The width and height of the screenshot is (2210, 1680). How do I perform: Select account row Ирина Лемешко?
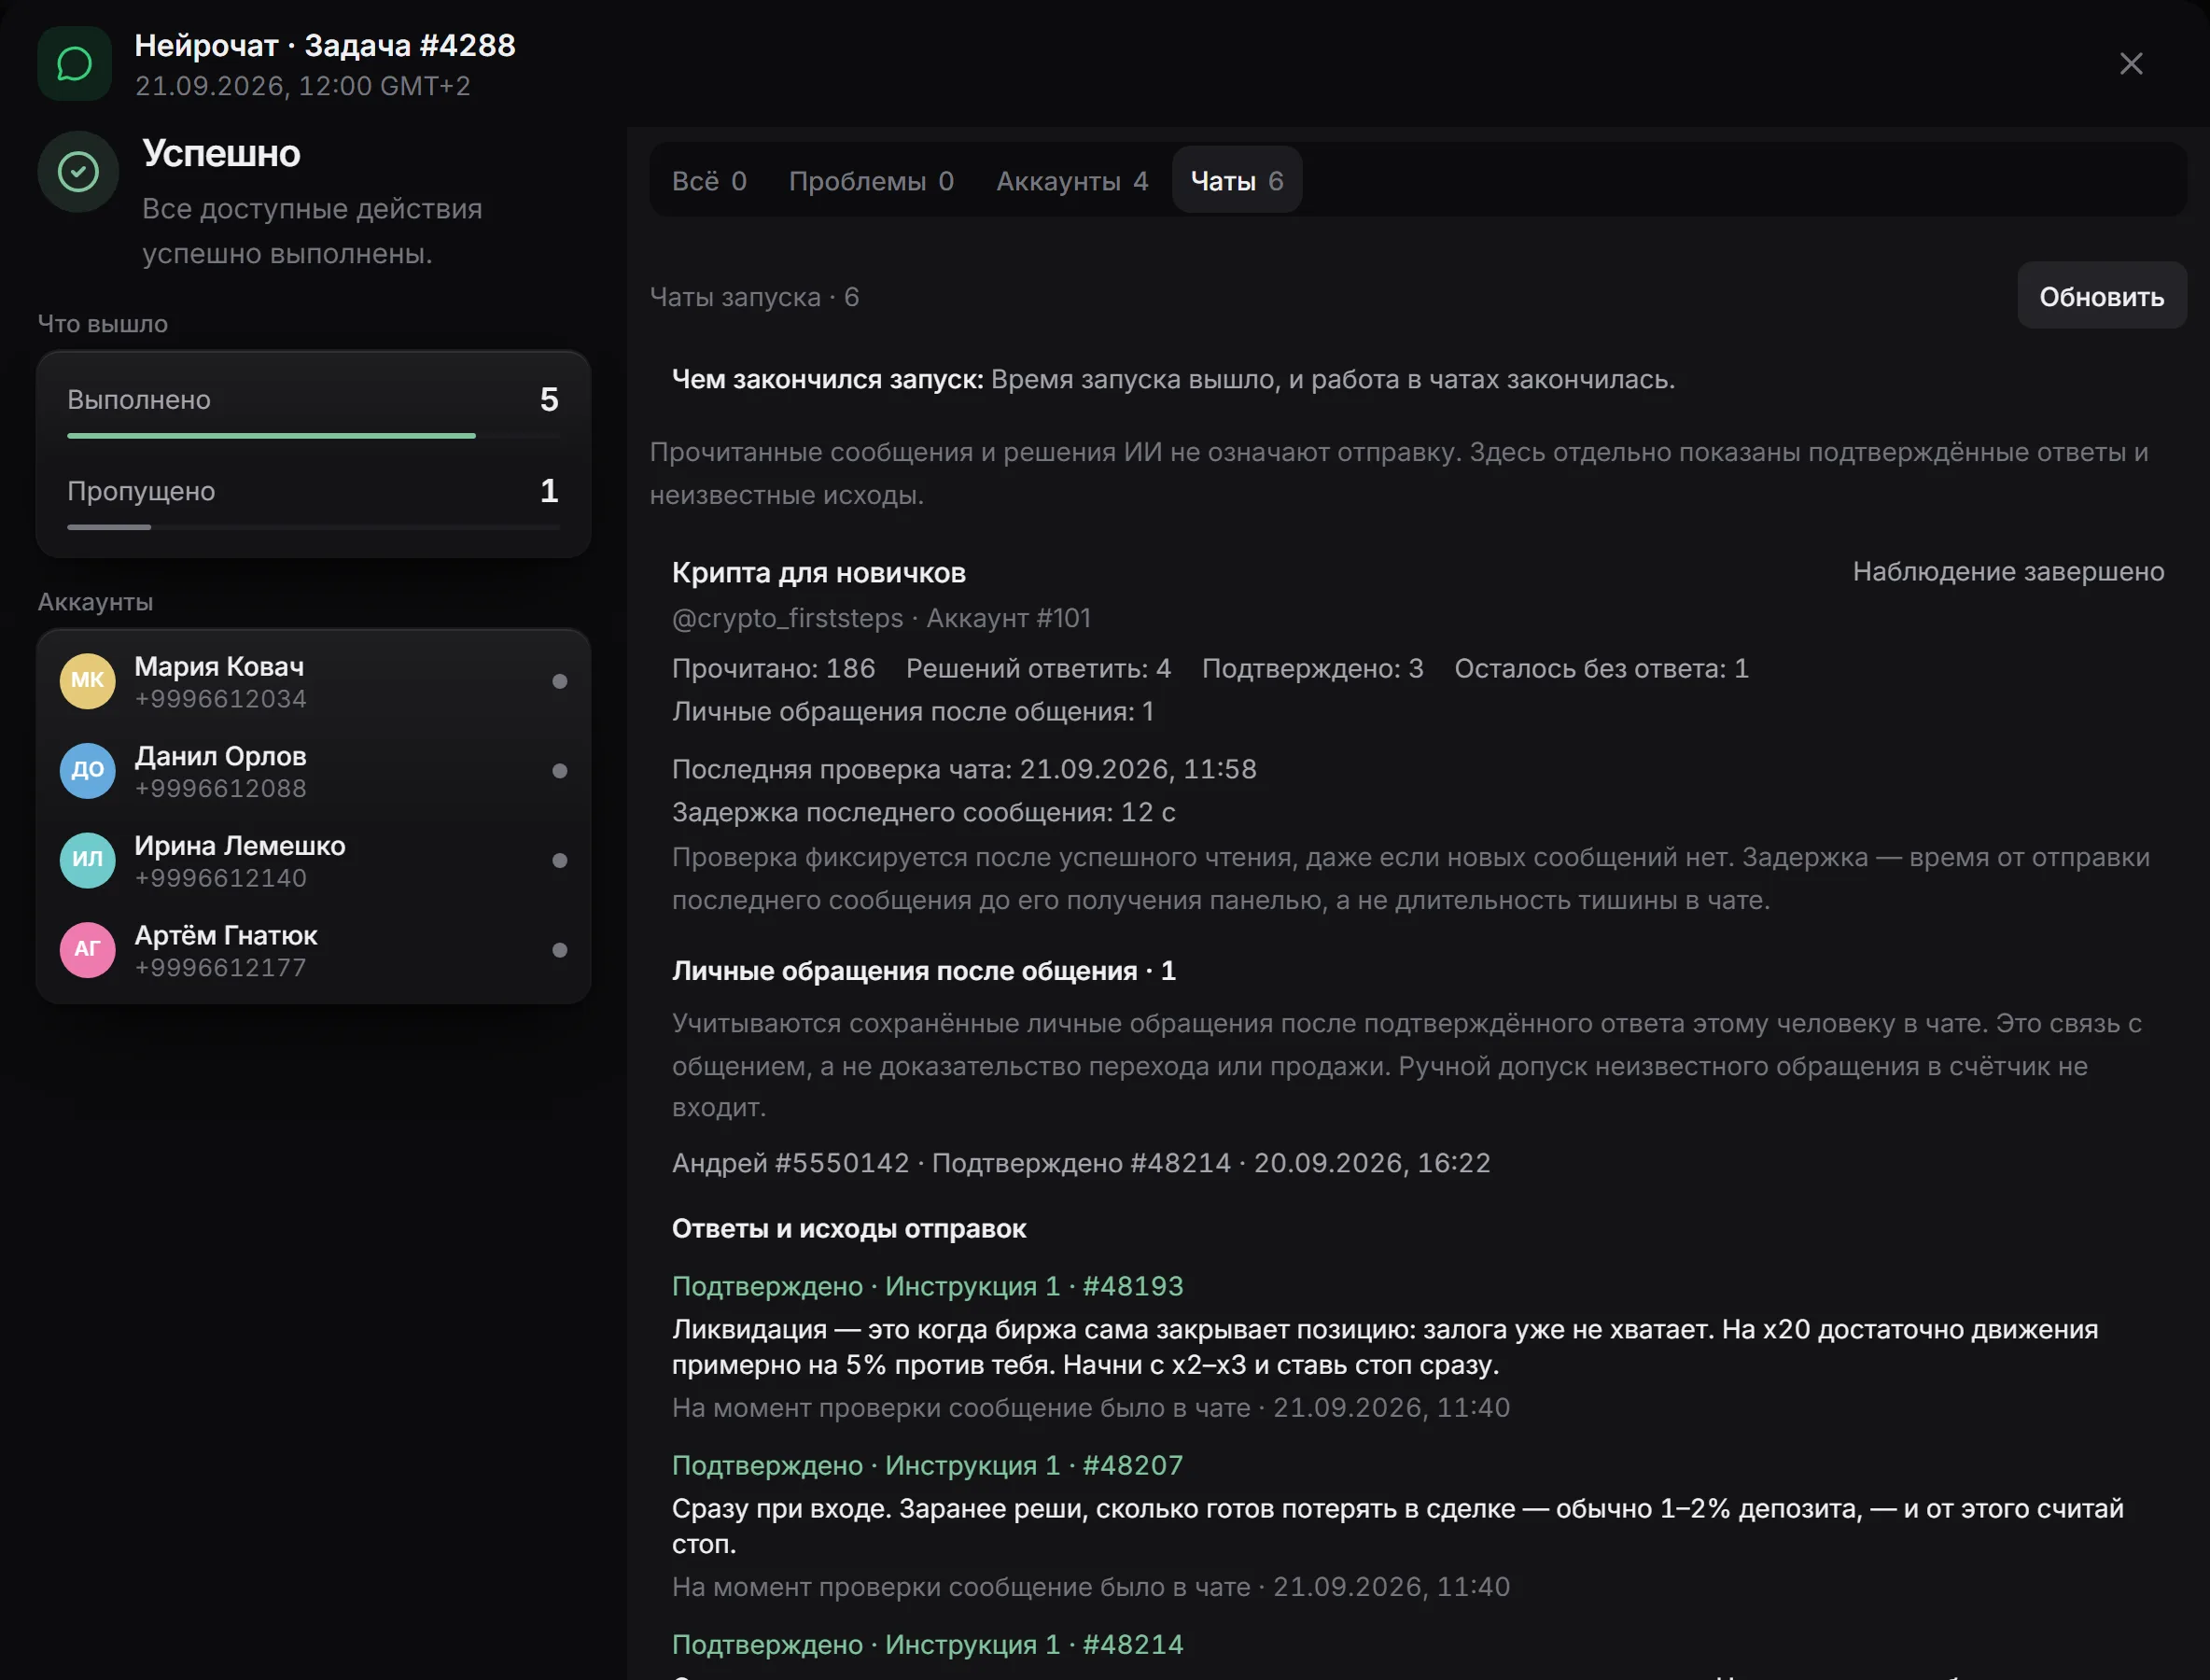coord(313,860)
